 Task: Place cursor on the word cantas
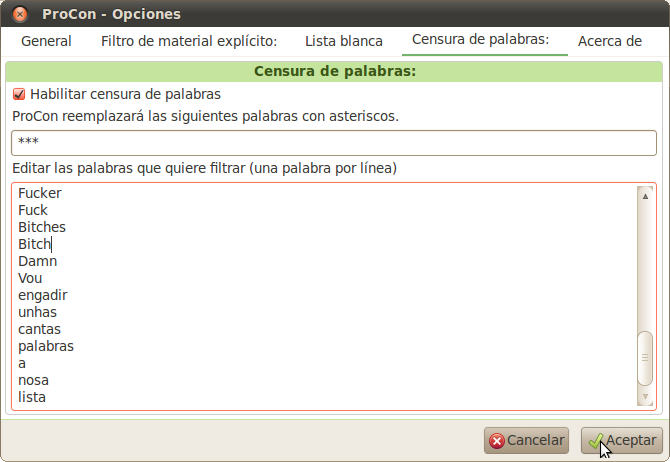[39, 329]
